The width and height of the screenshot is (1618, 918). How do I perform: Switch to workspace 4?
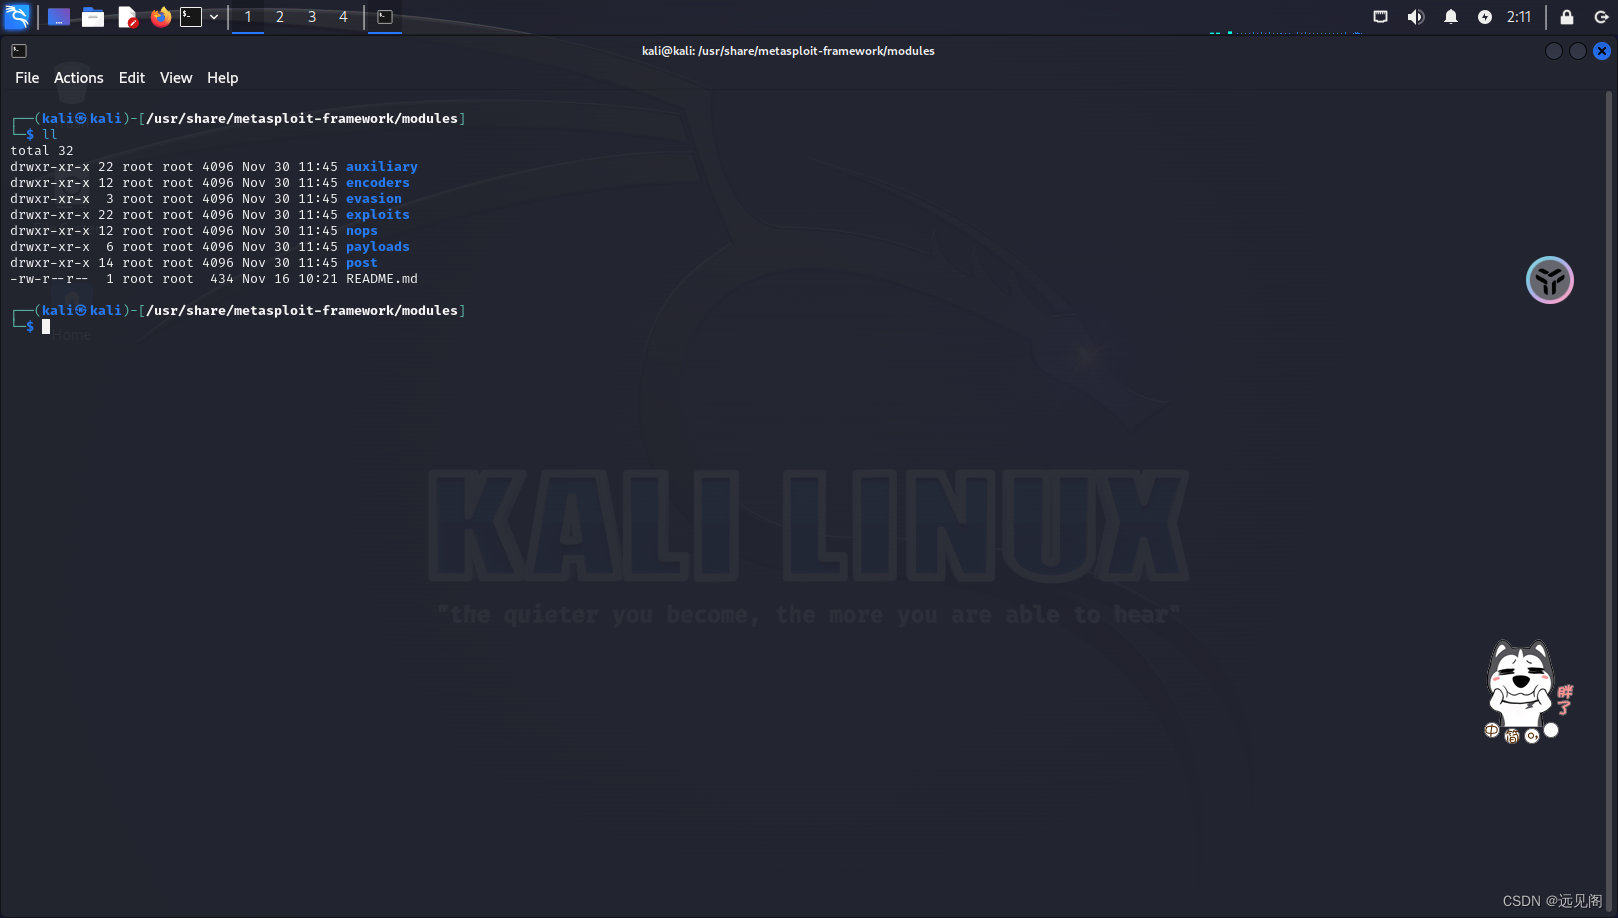(x=343, y=17)
